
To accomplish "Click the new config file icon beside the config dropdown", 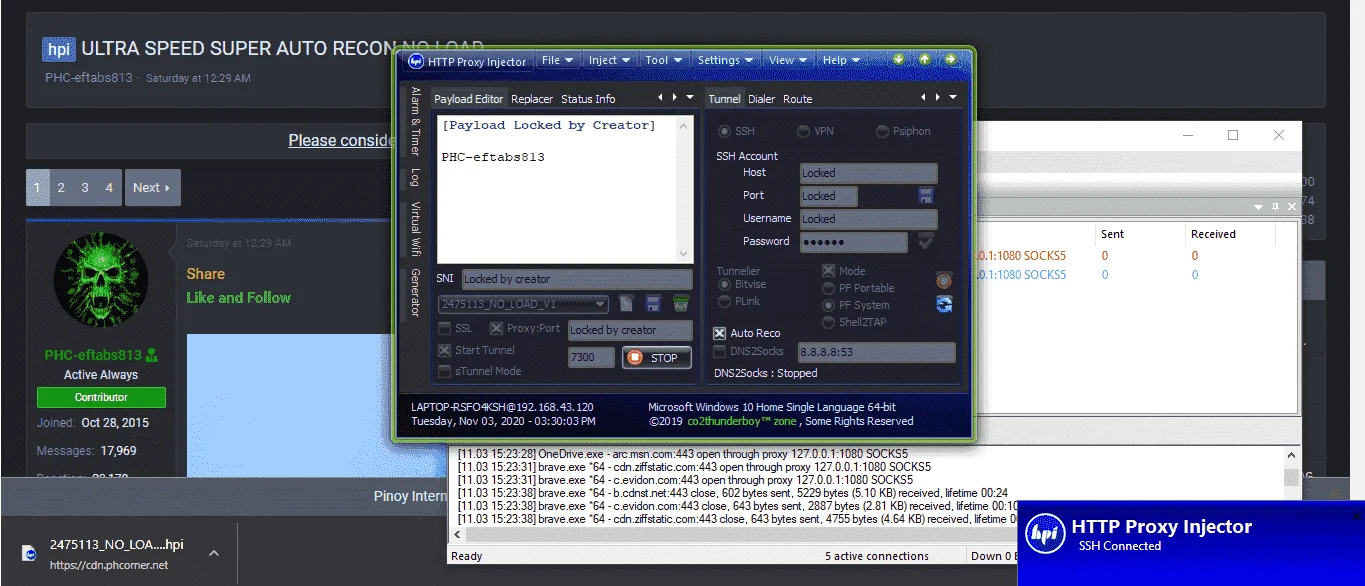I will [626, 304].
